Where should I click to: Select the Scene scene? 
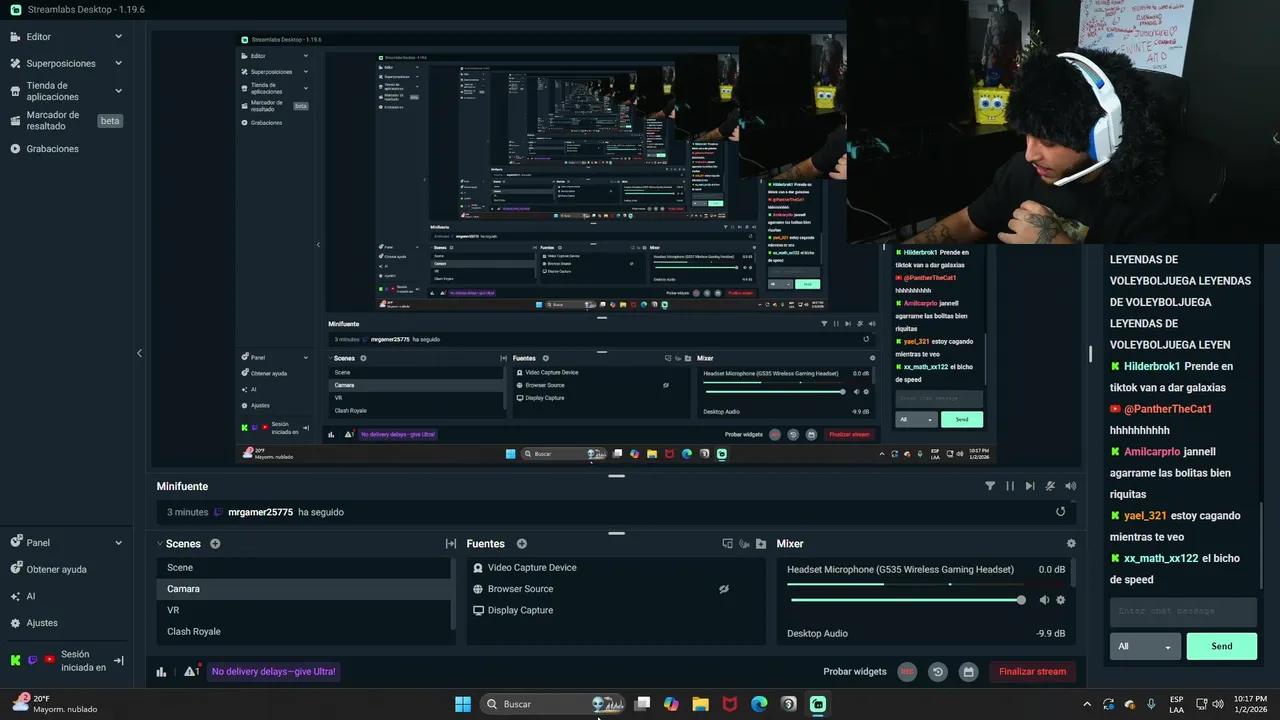pos(304,567)
